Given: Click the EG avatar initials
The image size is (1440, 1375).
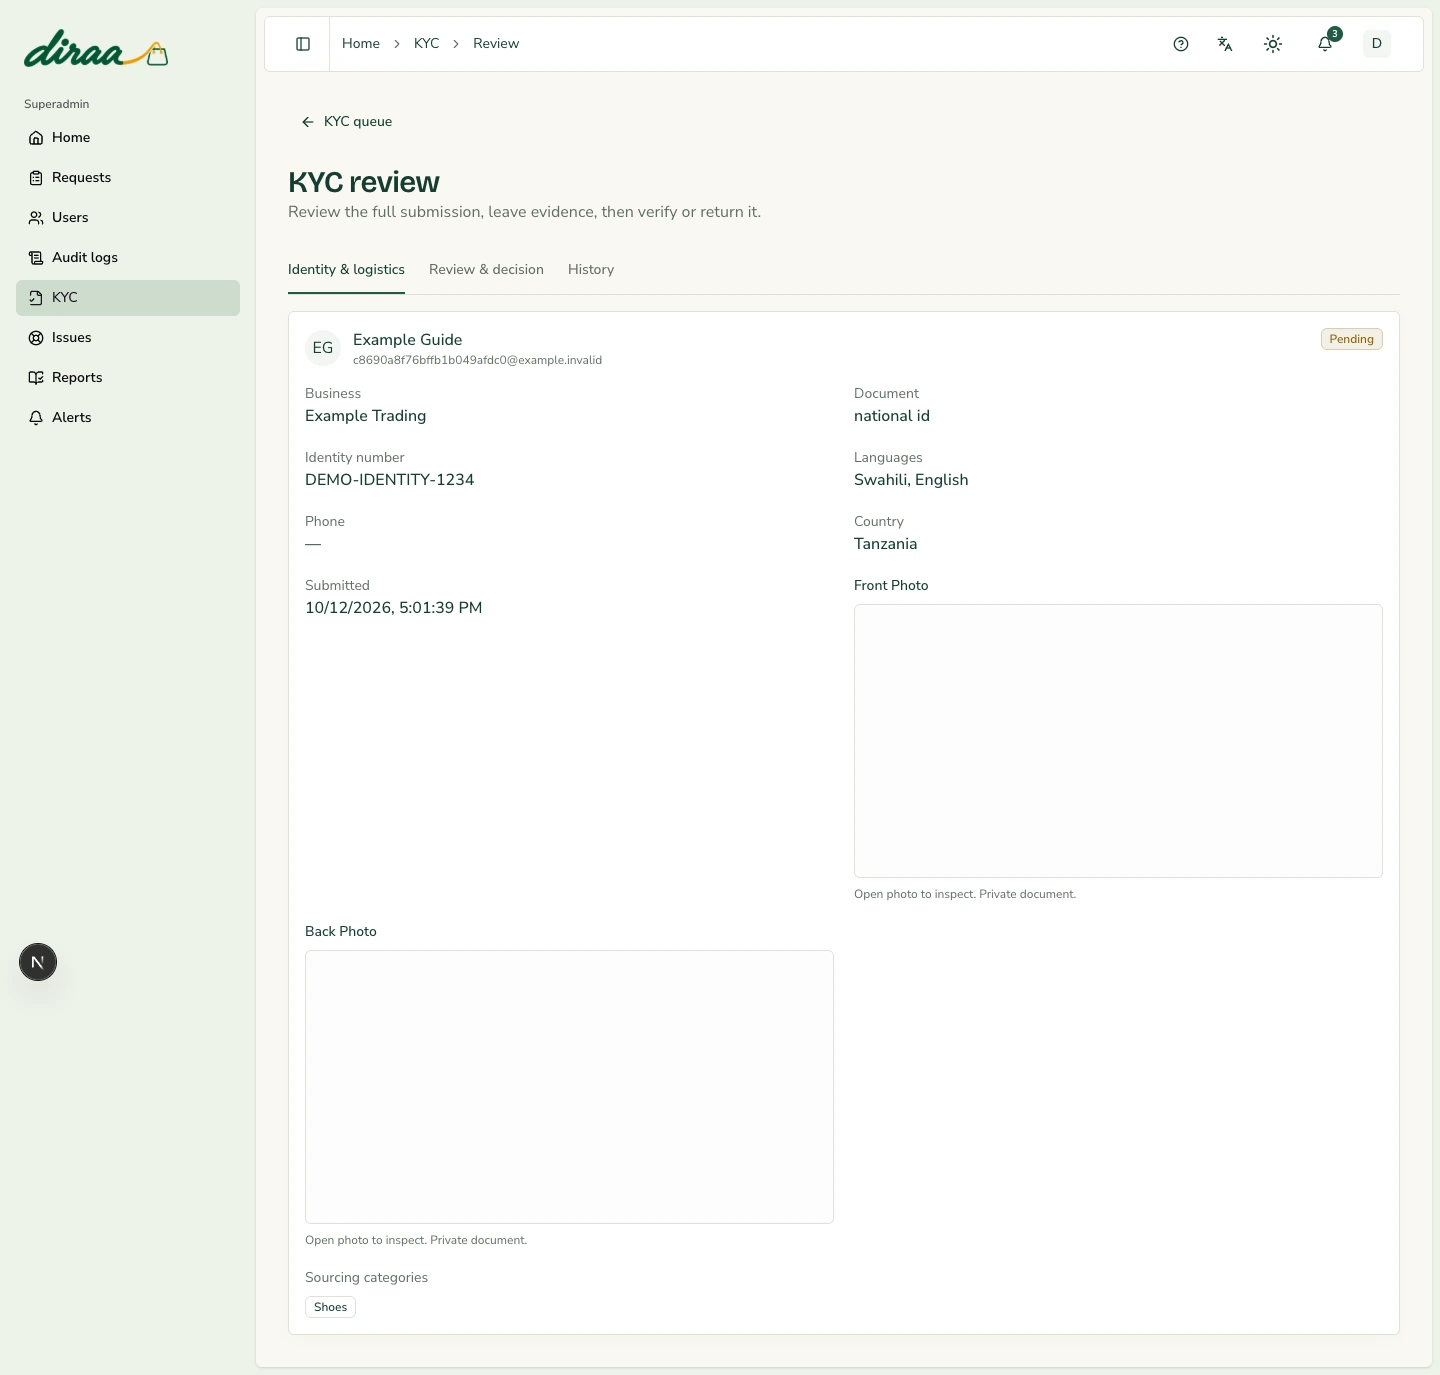Looking at the screenshot, I should tap(323, 348).
